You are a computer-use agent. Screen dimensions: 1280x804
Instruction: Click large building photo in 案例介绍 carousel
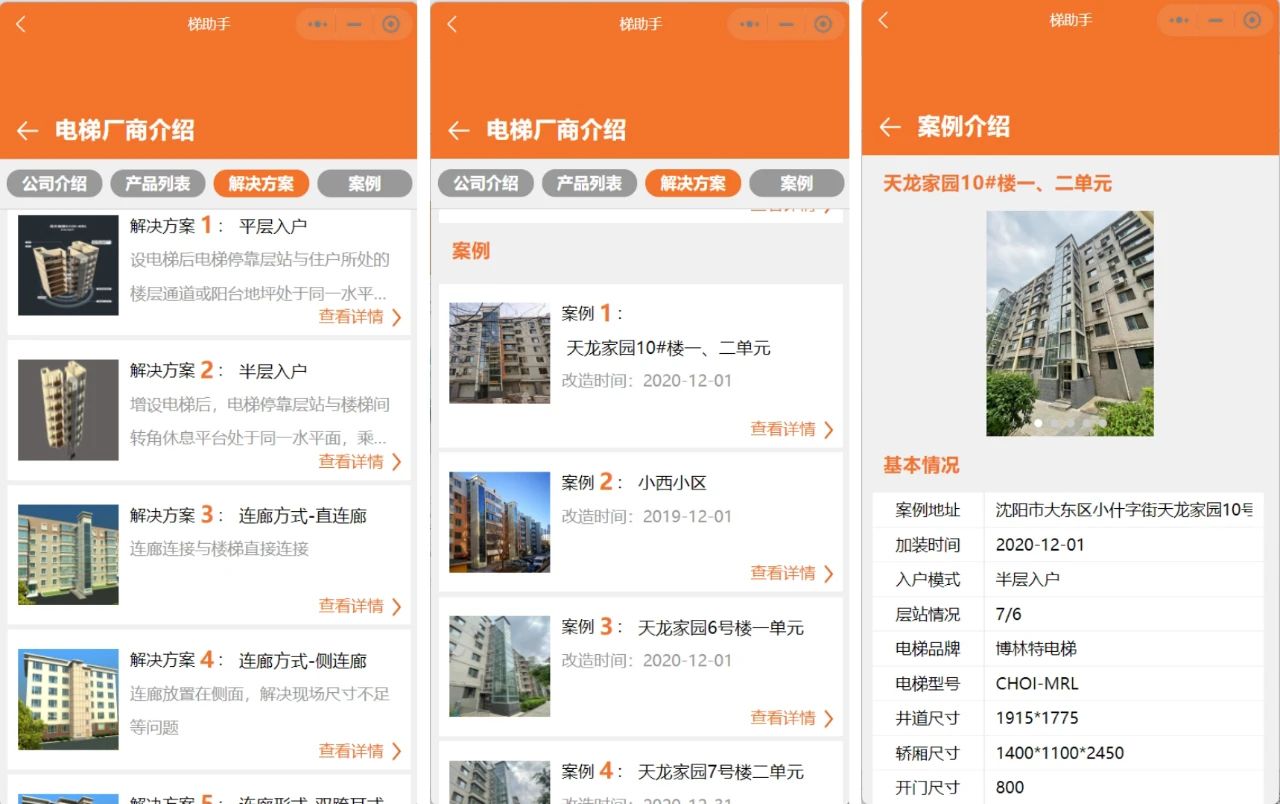pos(1070,323)
